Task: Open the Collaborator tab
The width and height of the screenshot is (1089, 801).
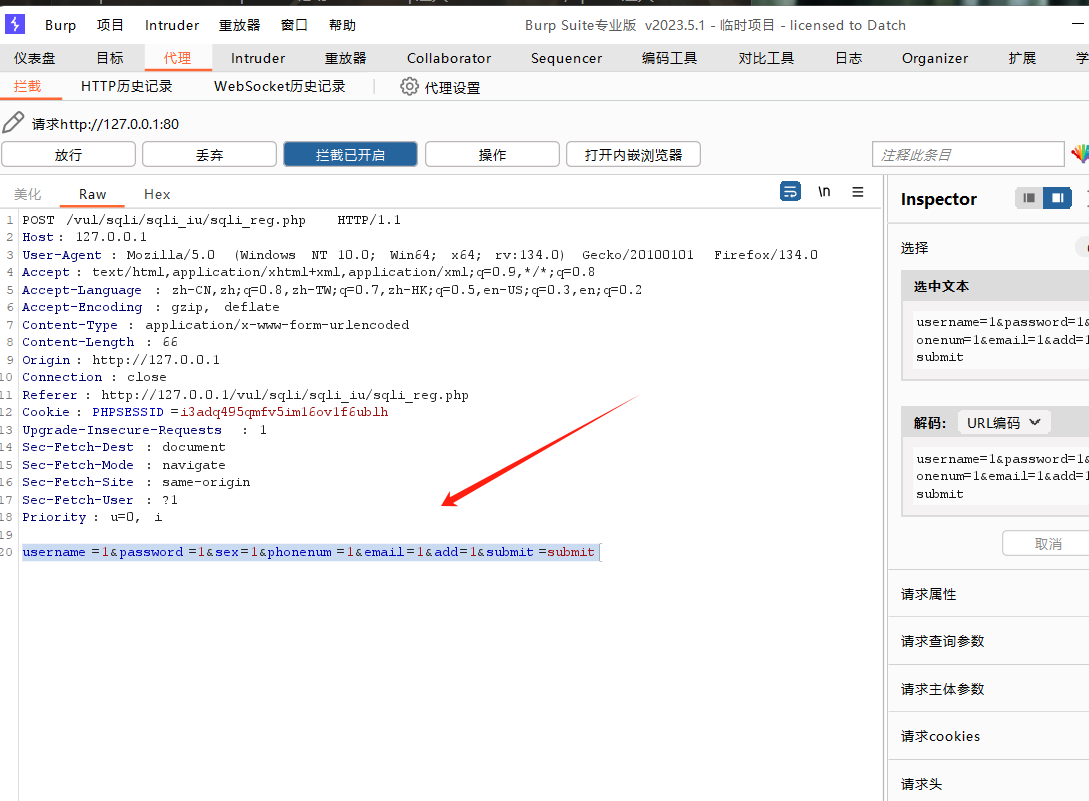Action: click(449, 58)
